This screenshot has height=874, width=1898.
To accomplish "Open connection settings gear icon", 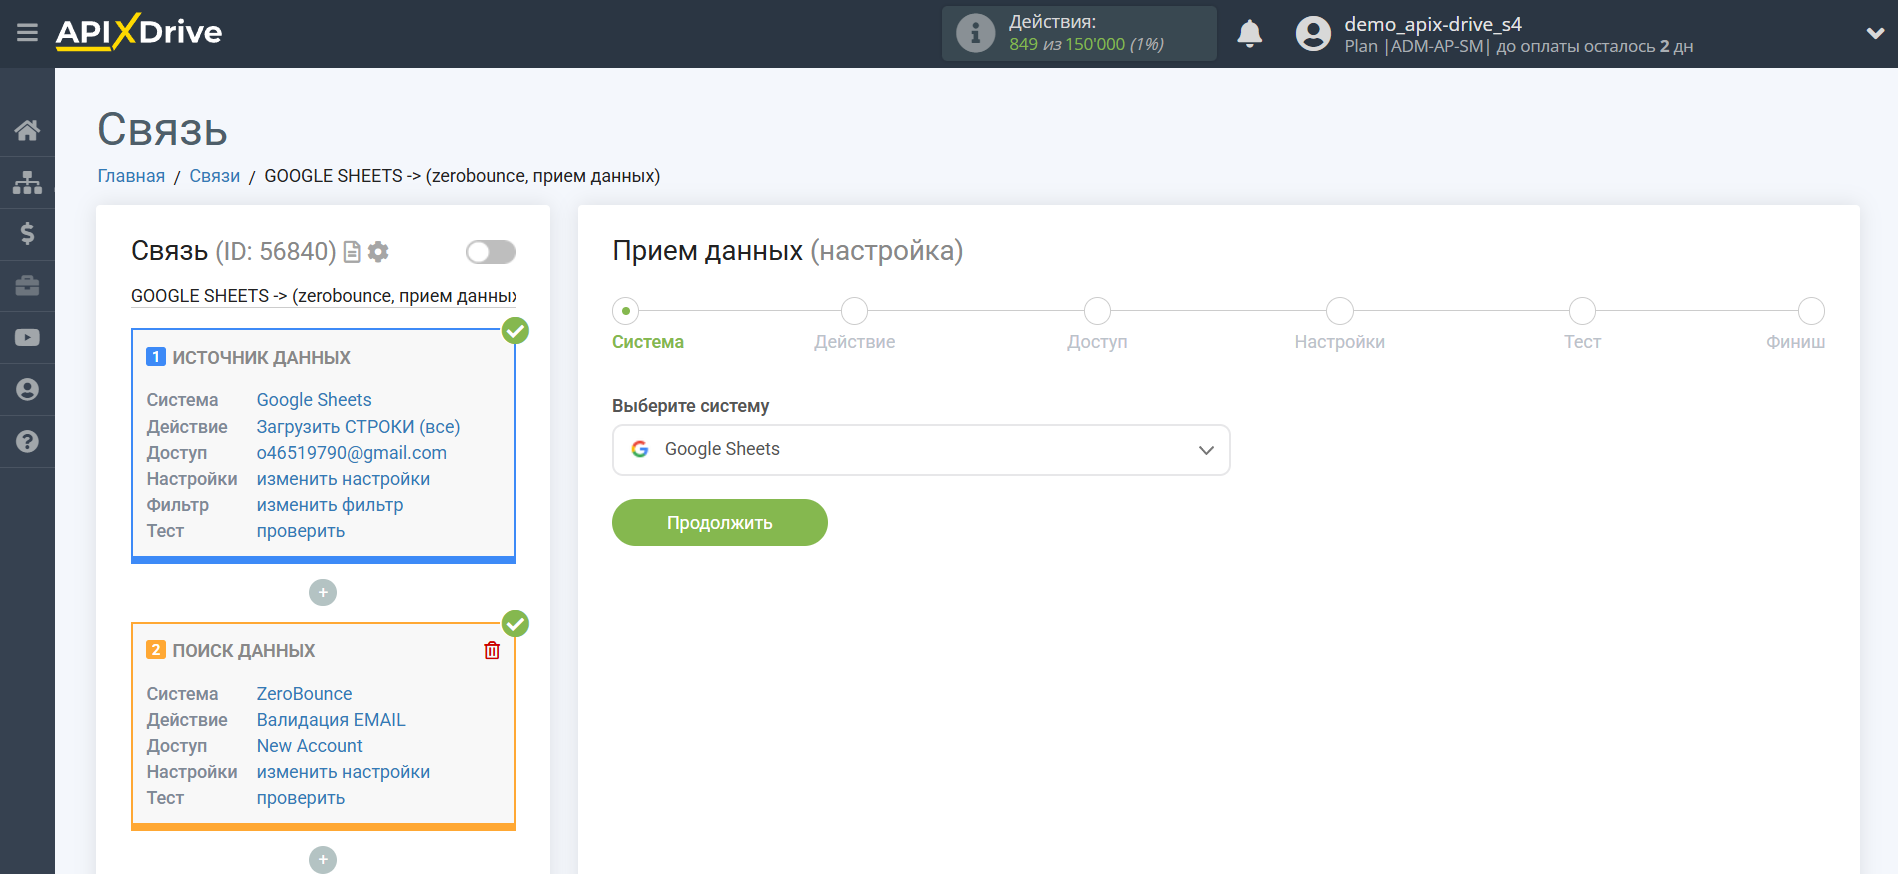I will click(378, 252).
